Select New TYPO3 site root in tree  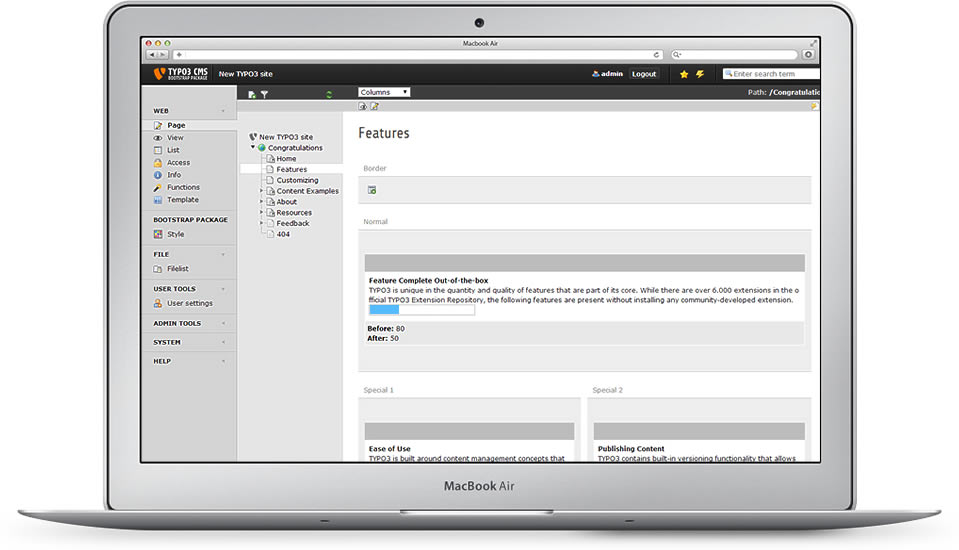pos(286,137)
